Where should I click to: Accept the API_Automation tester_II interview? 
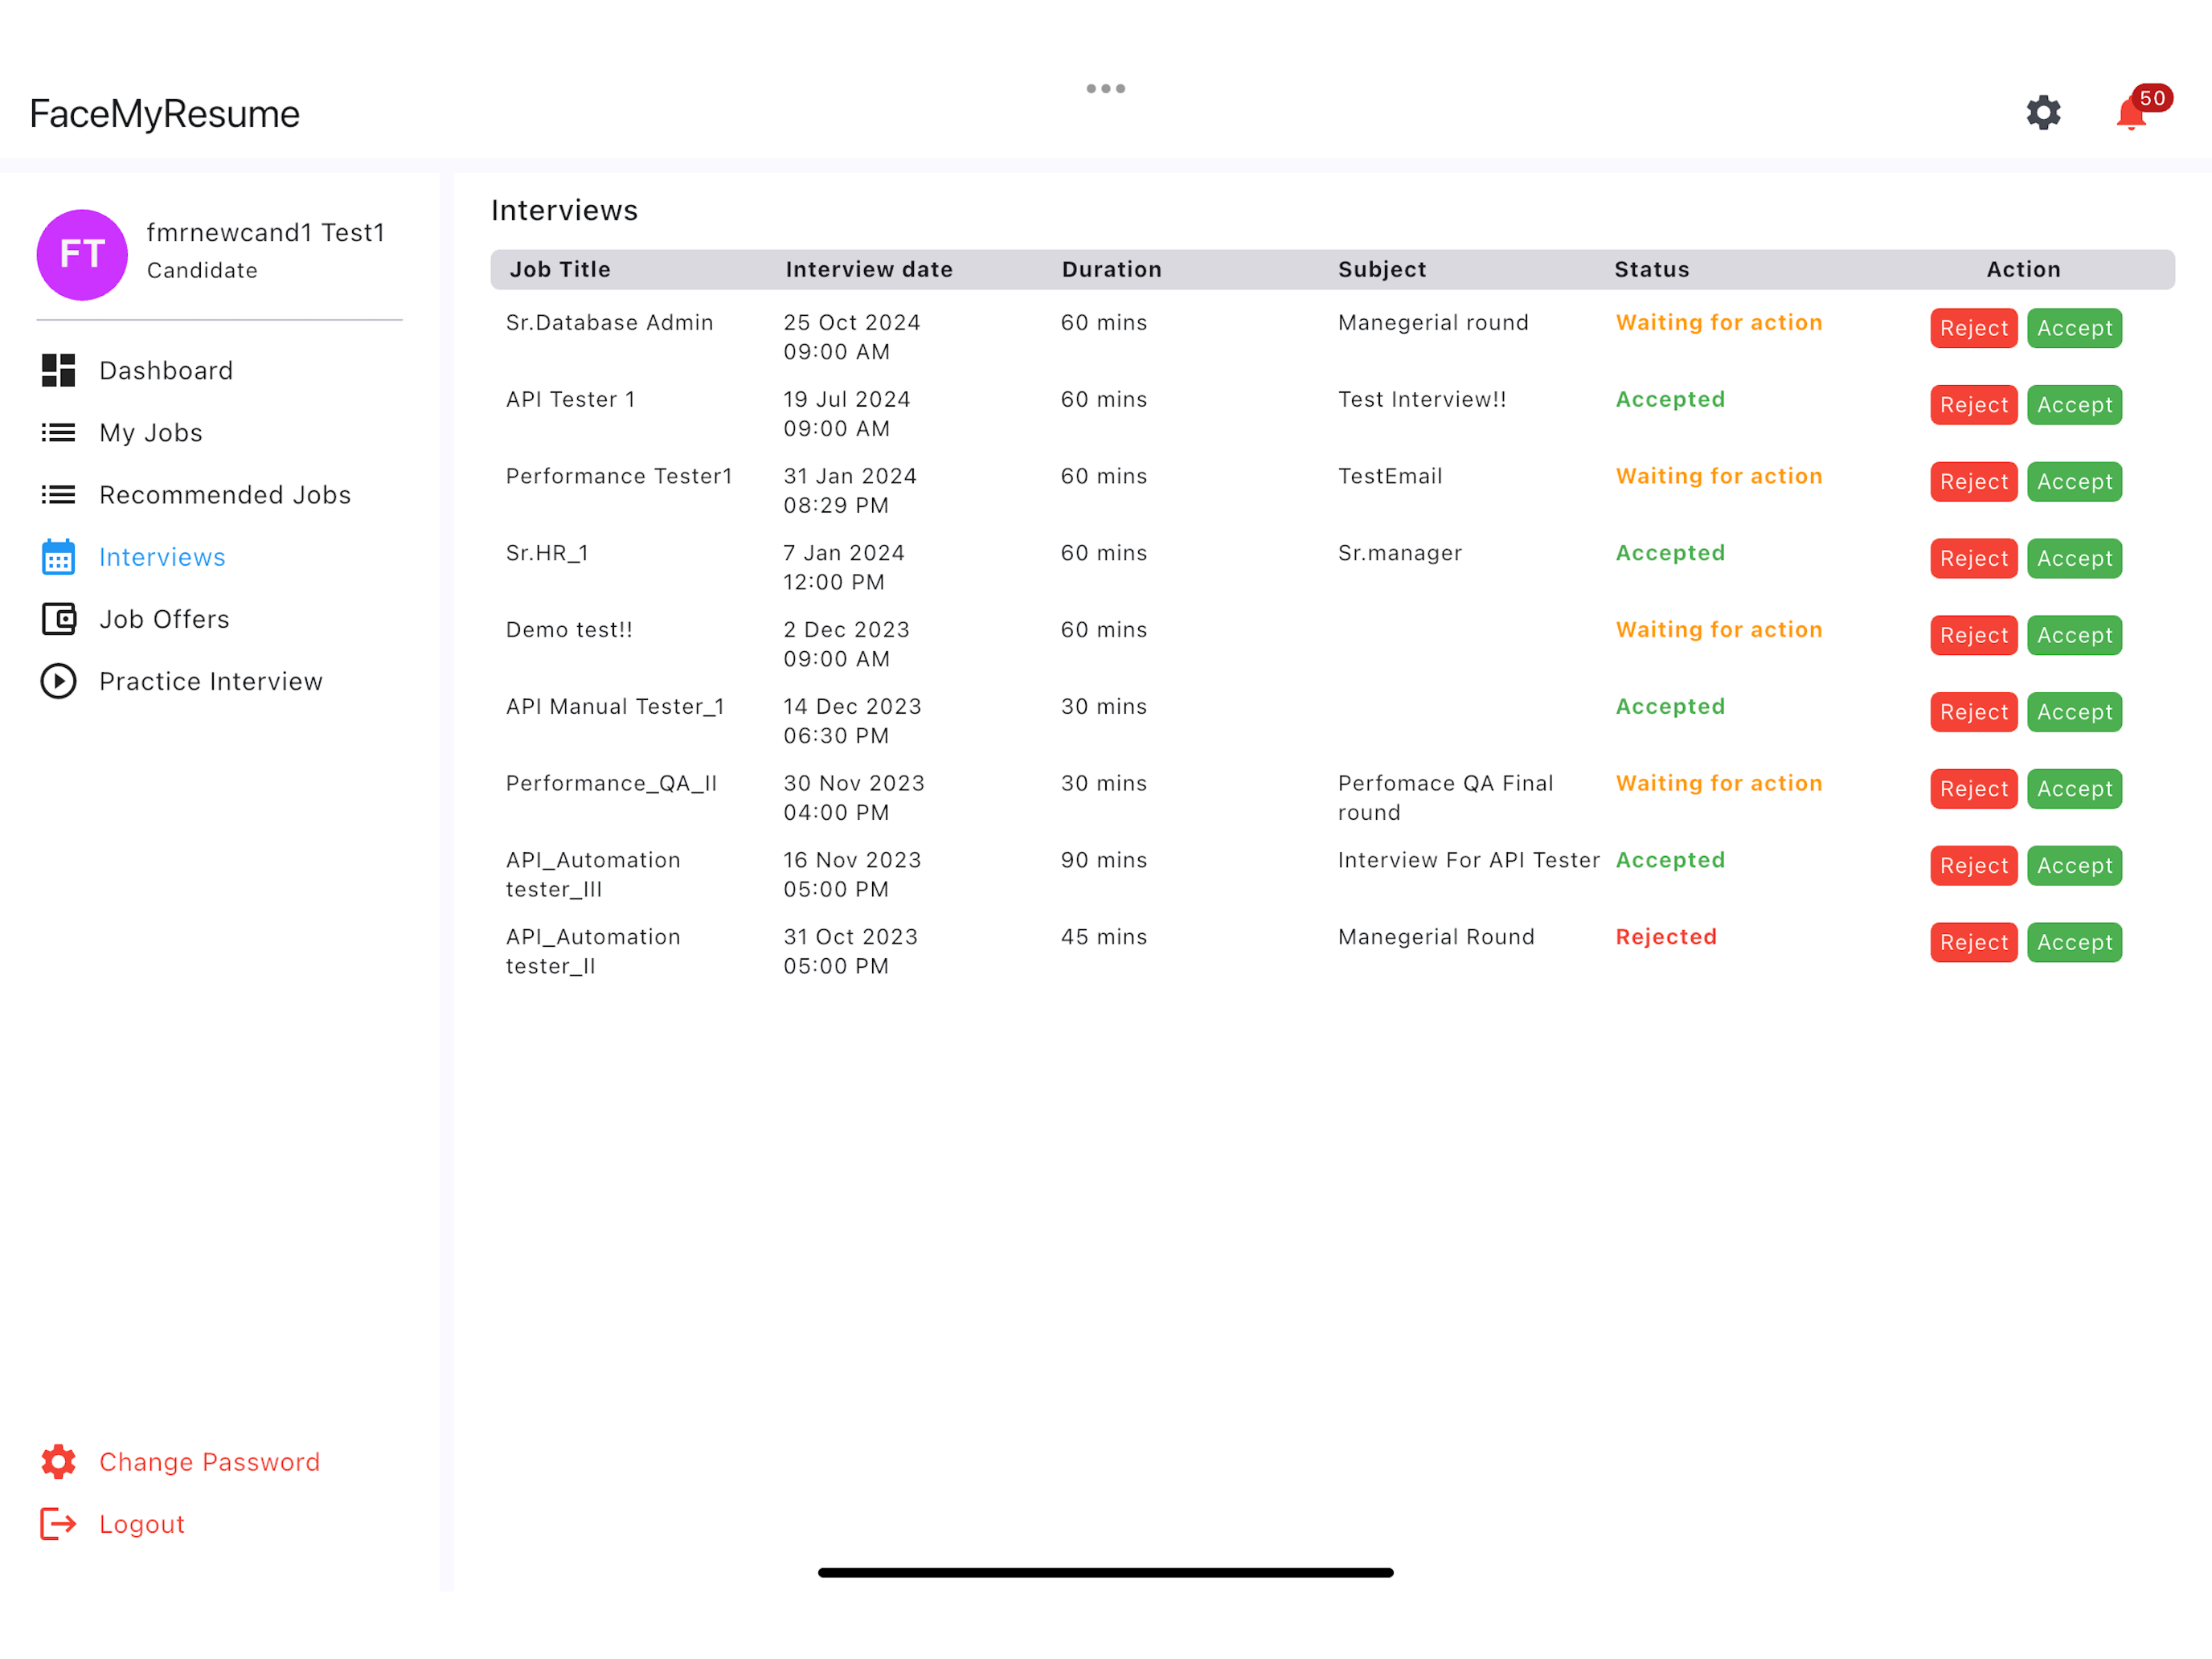tap(2074, 942)
